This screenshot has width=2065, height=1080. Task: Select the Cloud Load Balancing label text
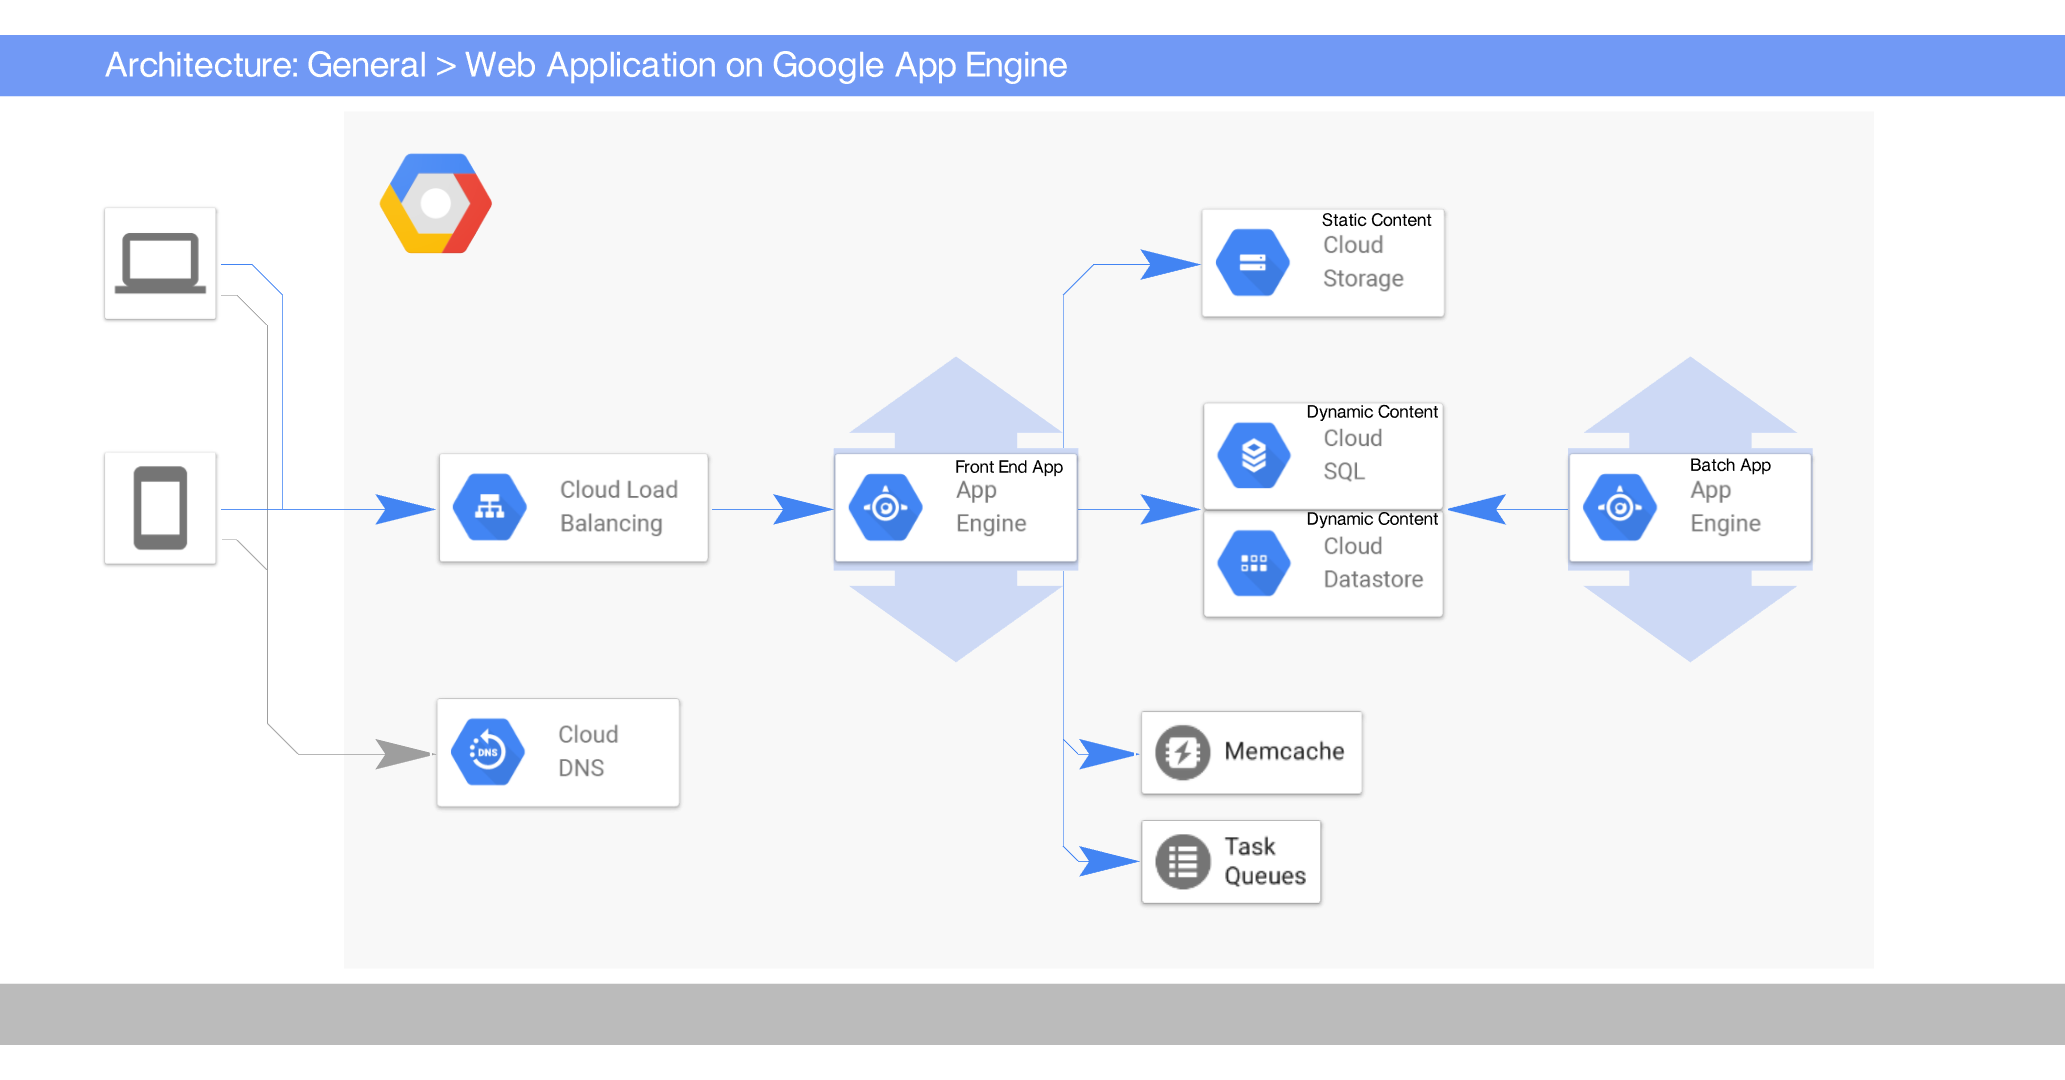point(618,506)
